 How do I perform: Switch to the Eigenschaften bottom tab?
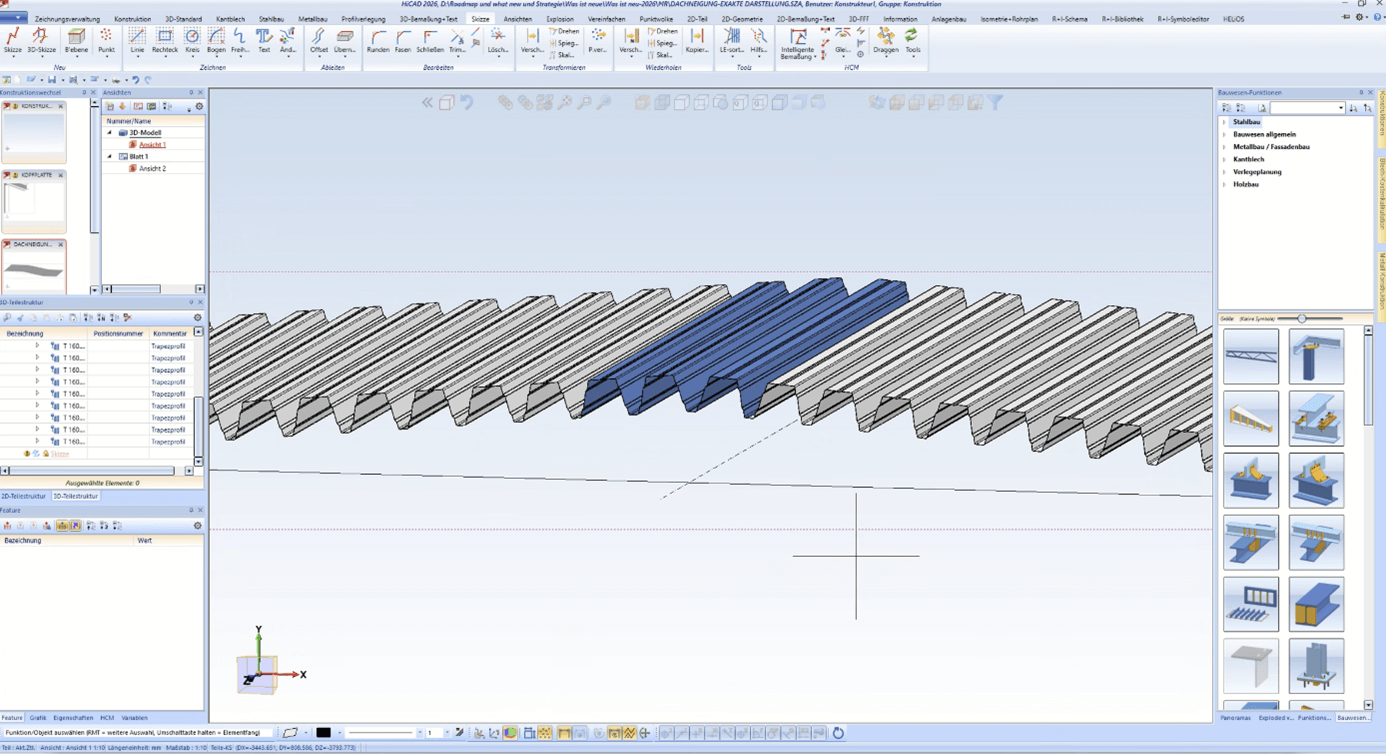point(73,718)
